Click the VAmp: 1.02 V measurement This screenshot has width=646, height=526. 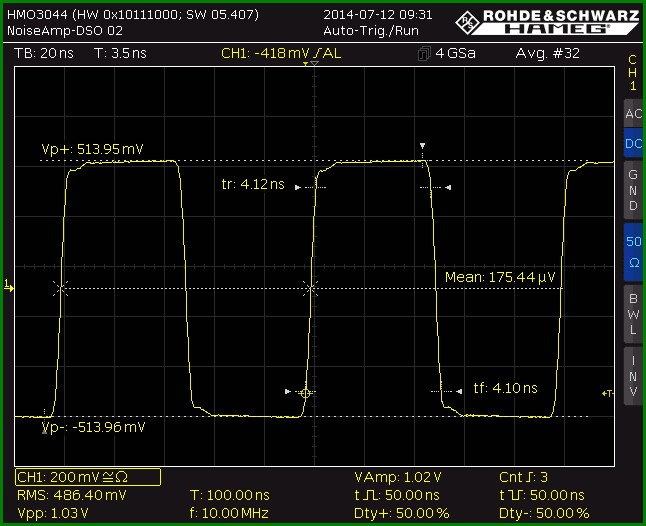(x=398, y=477)
